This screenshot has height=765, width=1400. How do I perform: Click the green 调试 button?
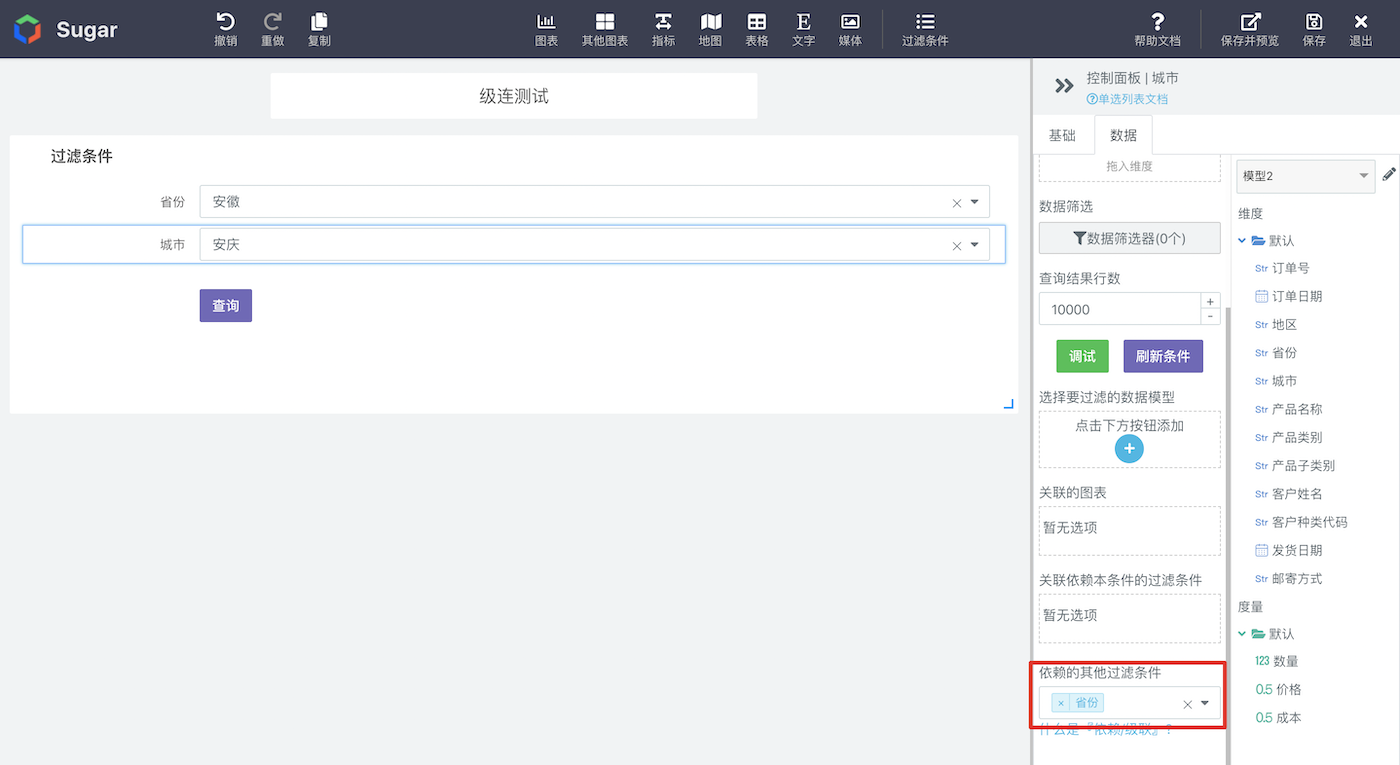coord(1082,356)
